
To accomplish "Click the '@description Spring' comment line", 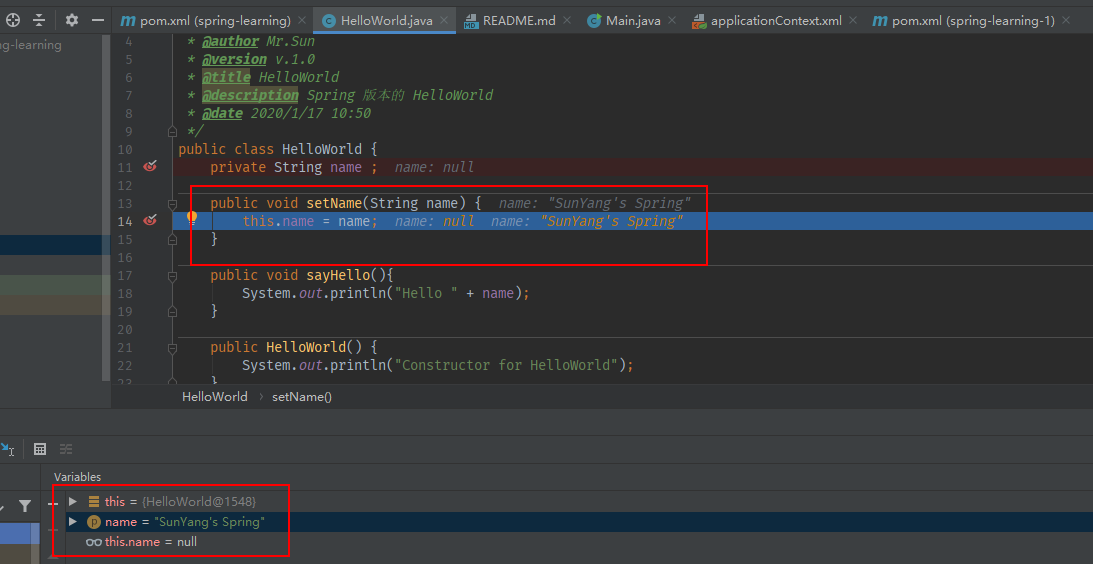I will coord(340,95).
